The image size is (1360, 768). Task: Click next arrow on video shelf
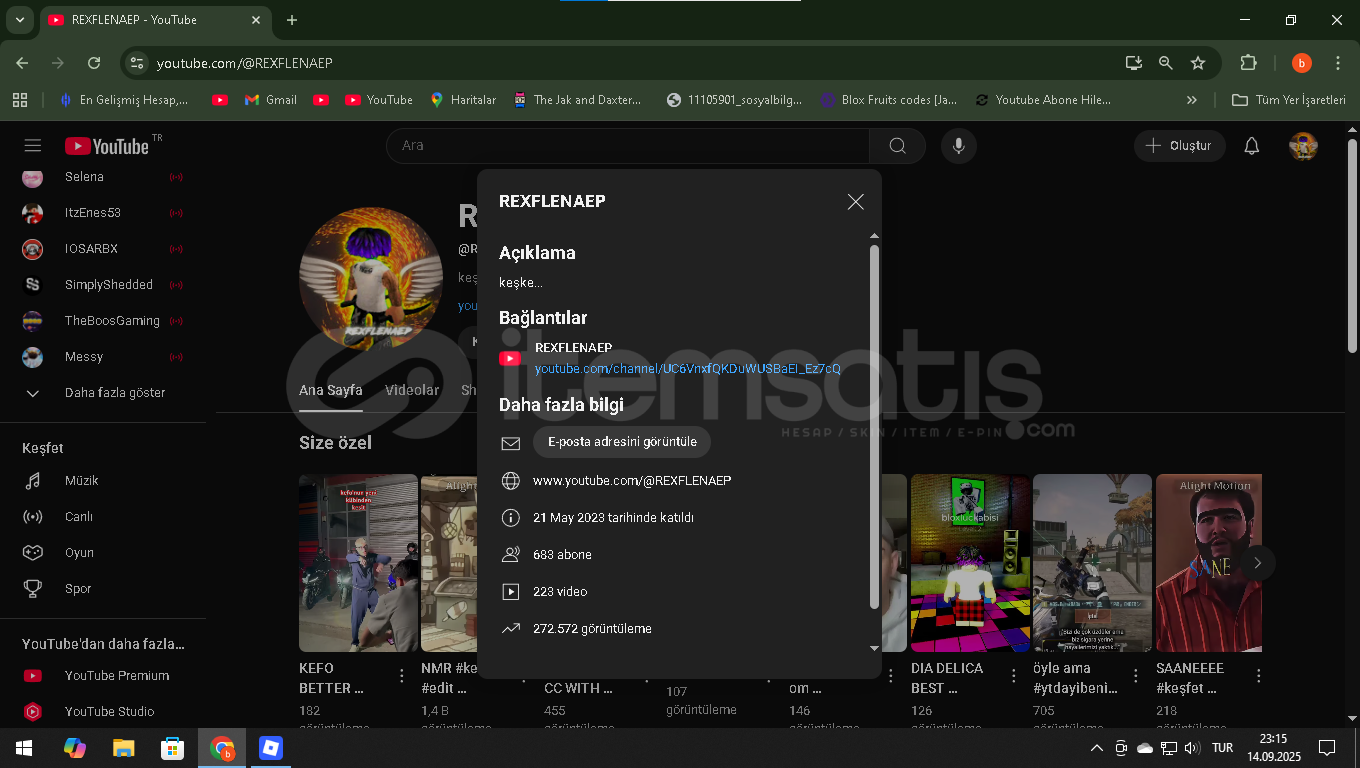[1257, 563]
